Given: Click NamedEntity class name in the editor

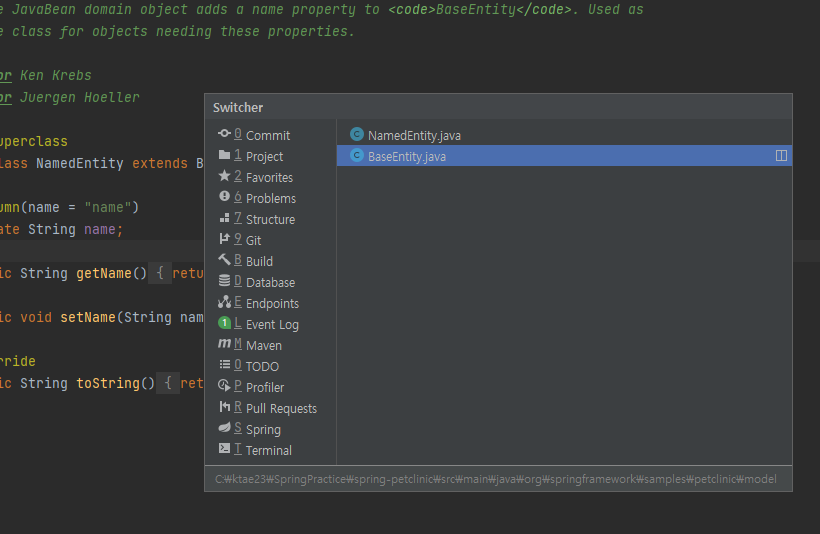Looking at the screenshot, I should coord(79,163).
